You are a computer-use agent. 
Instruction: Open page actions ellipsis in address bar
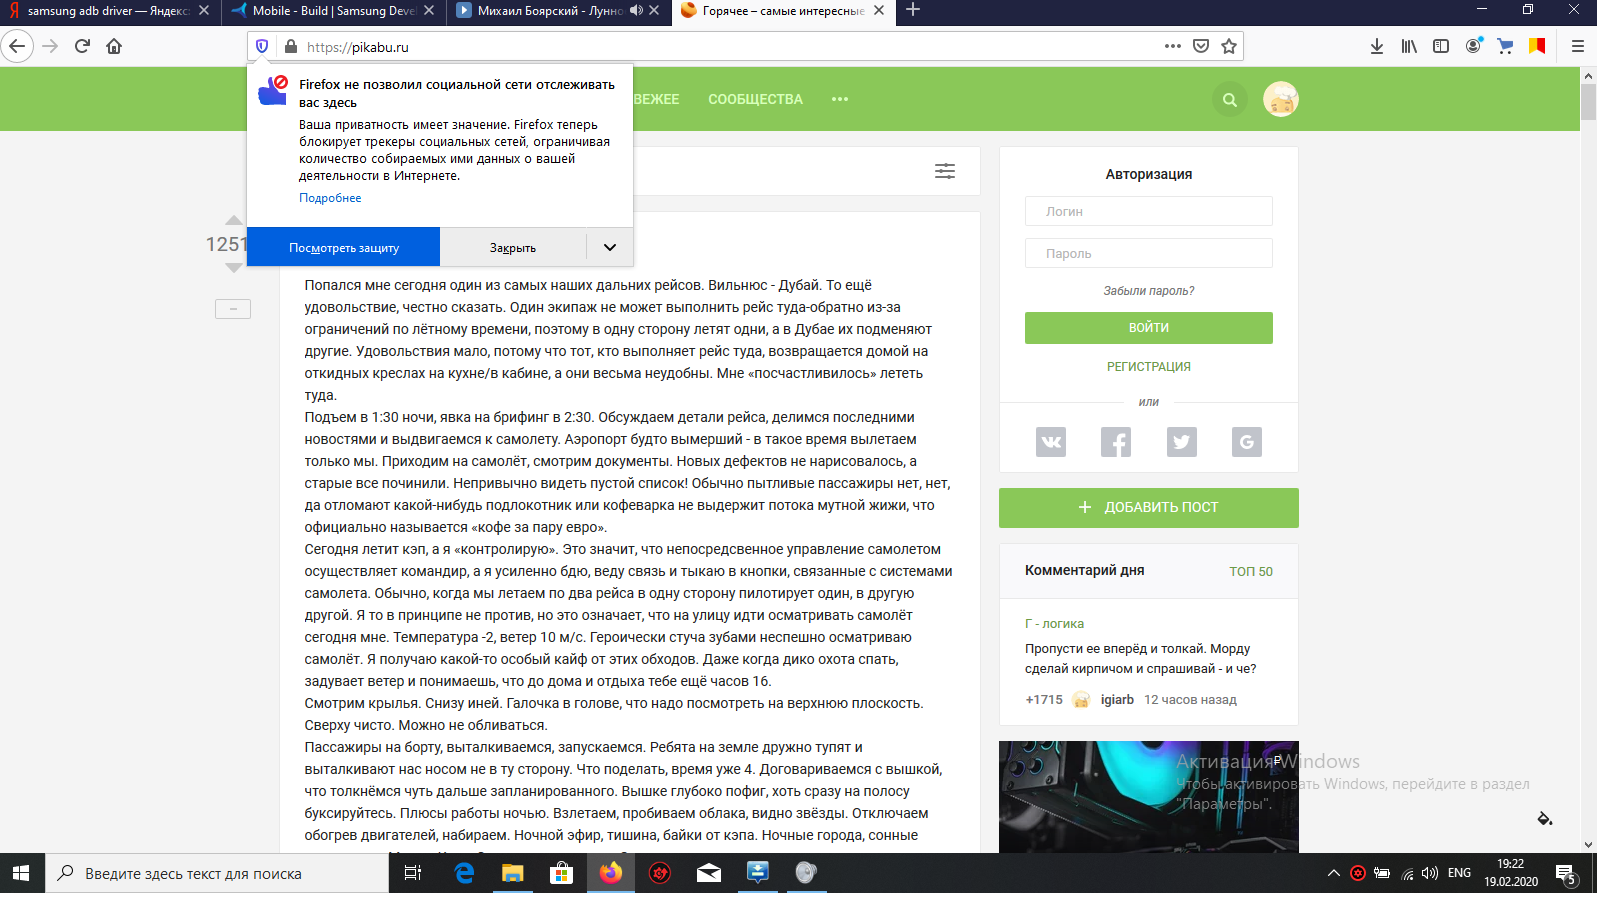click(1172, 46)
